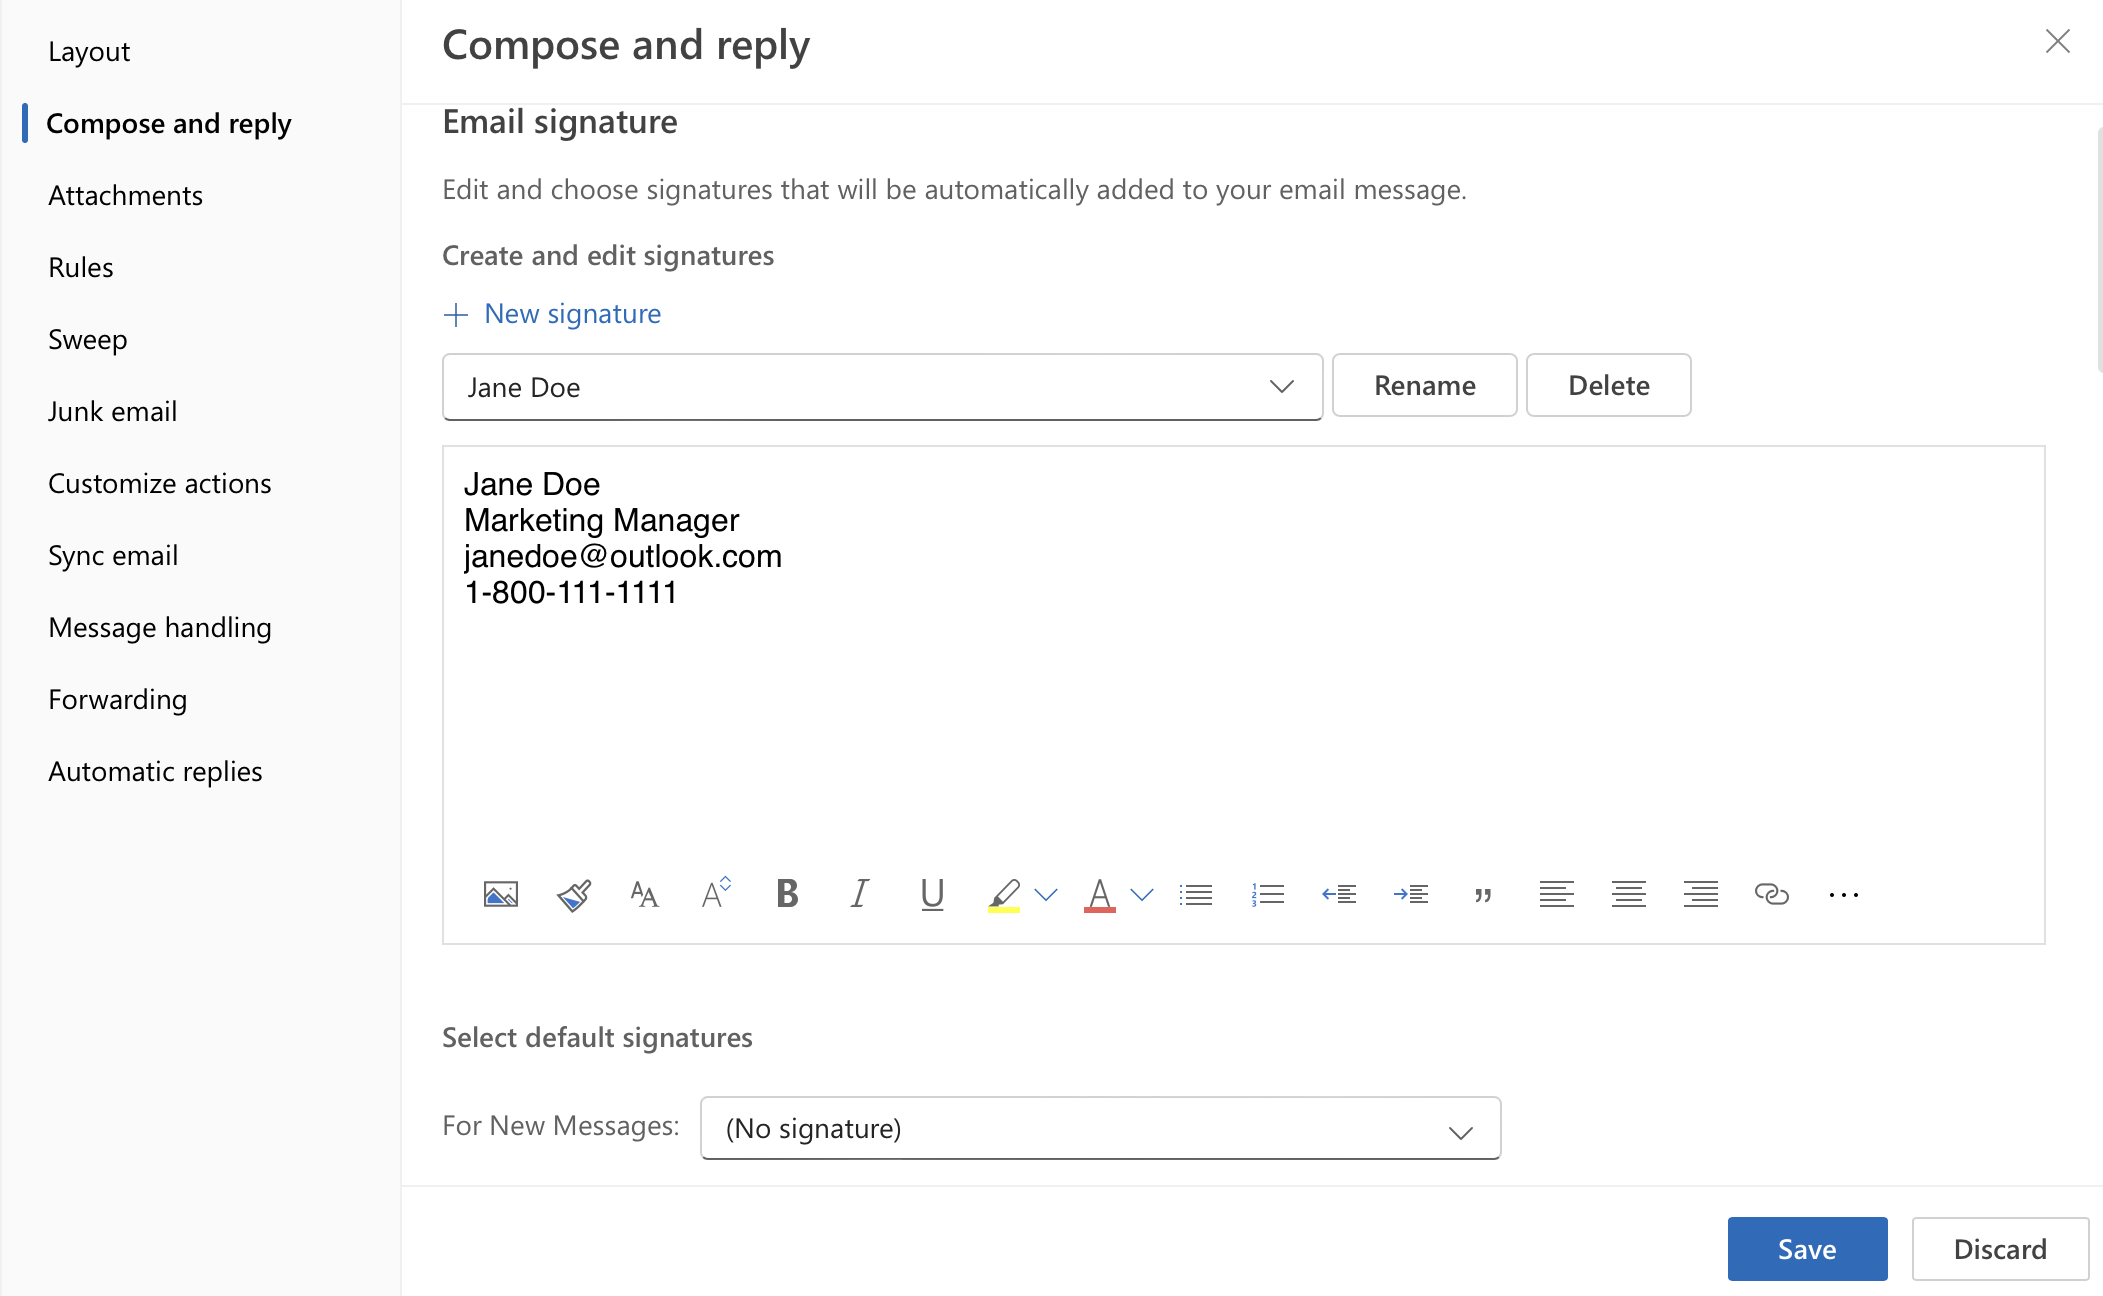
Task: Expand the font color dropdown arrow
Action: coord(1142,895)
